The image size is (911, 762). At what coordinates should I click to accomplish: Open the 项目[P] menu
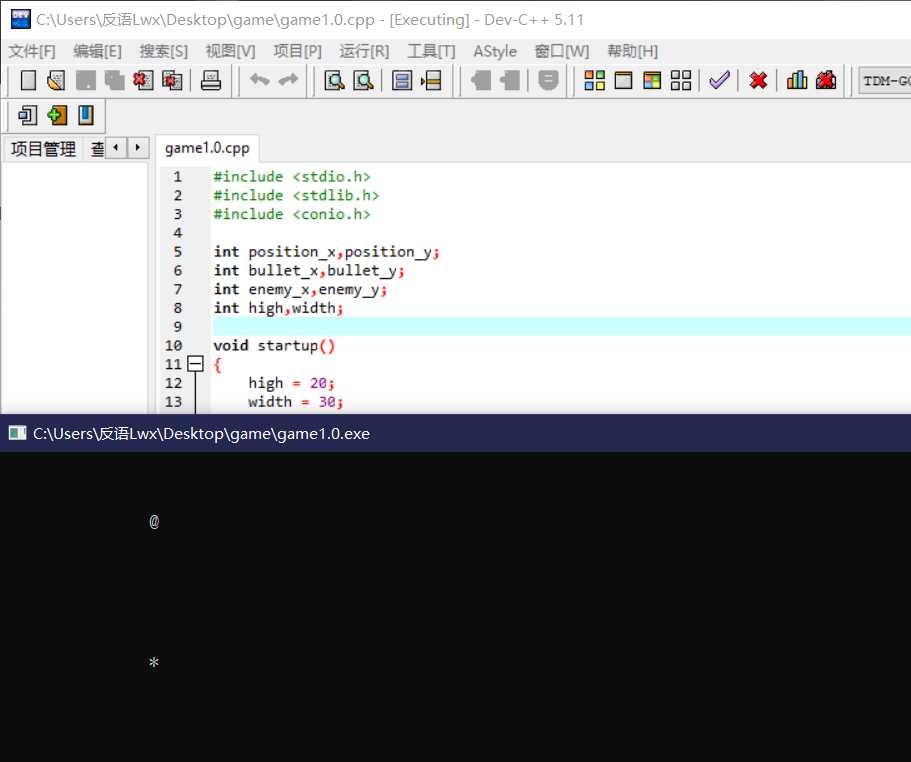297,51
